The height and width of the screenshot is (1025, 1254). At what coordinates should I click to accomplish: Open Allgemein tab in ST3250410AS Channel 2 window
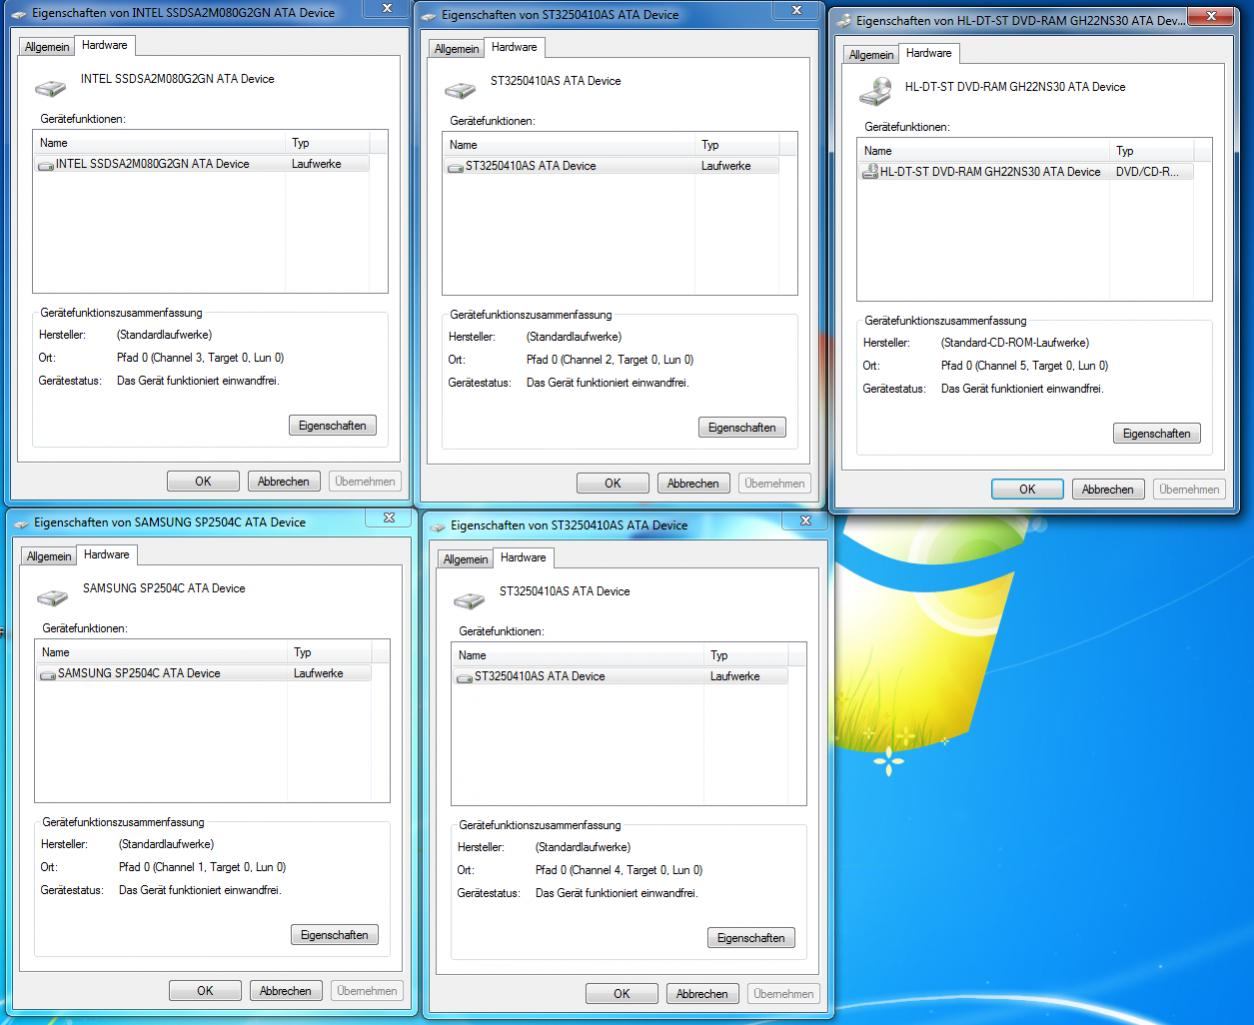click(x=458, y=49)
